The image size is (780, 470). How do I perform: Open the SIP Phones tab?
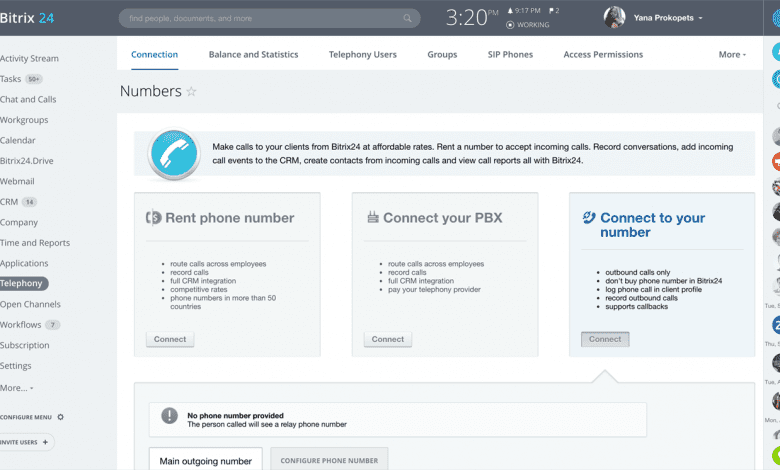510,55
